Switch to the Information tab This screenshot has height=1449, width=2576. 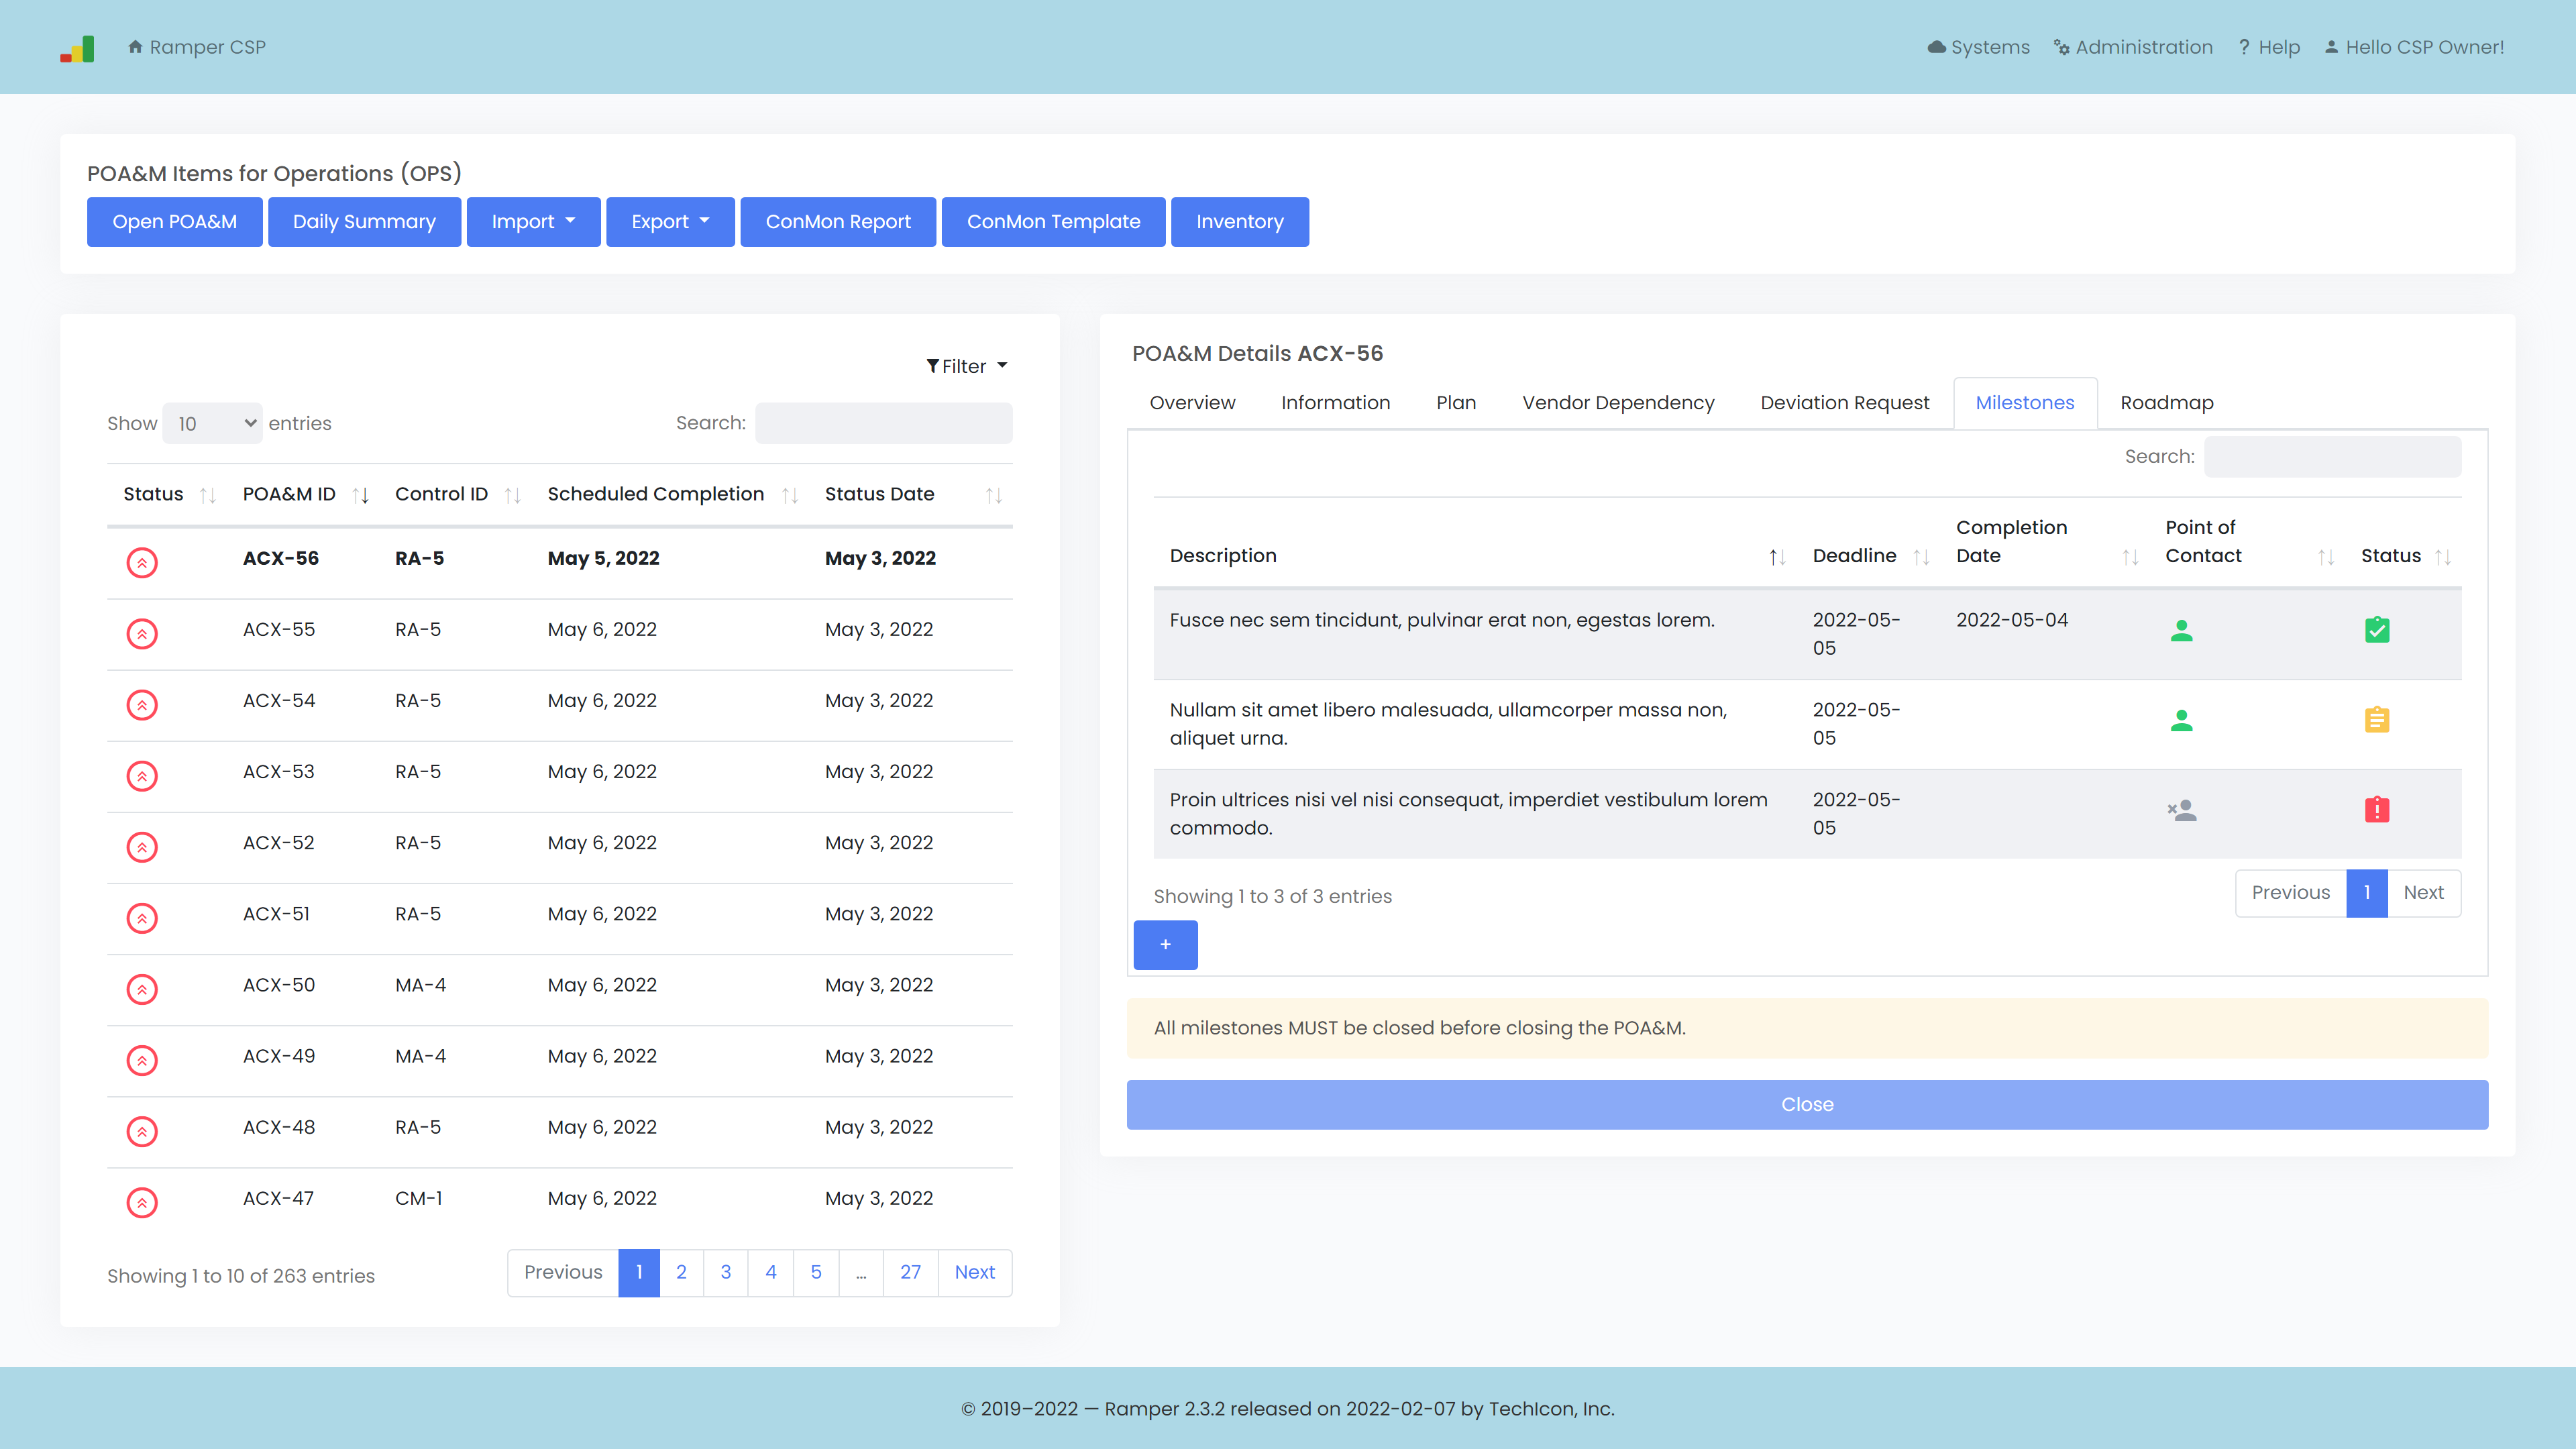(x=1335, y=402)
